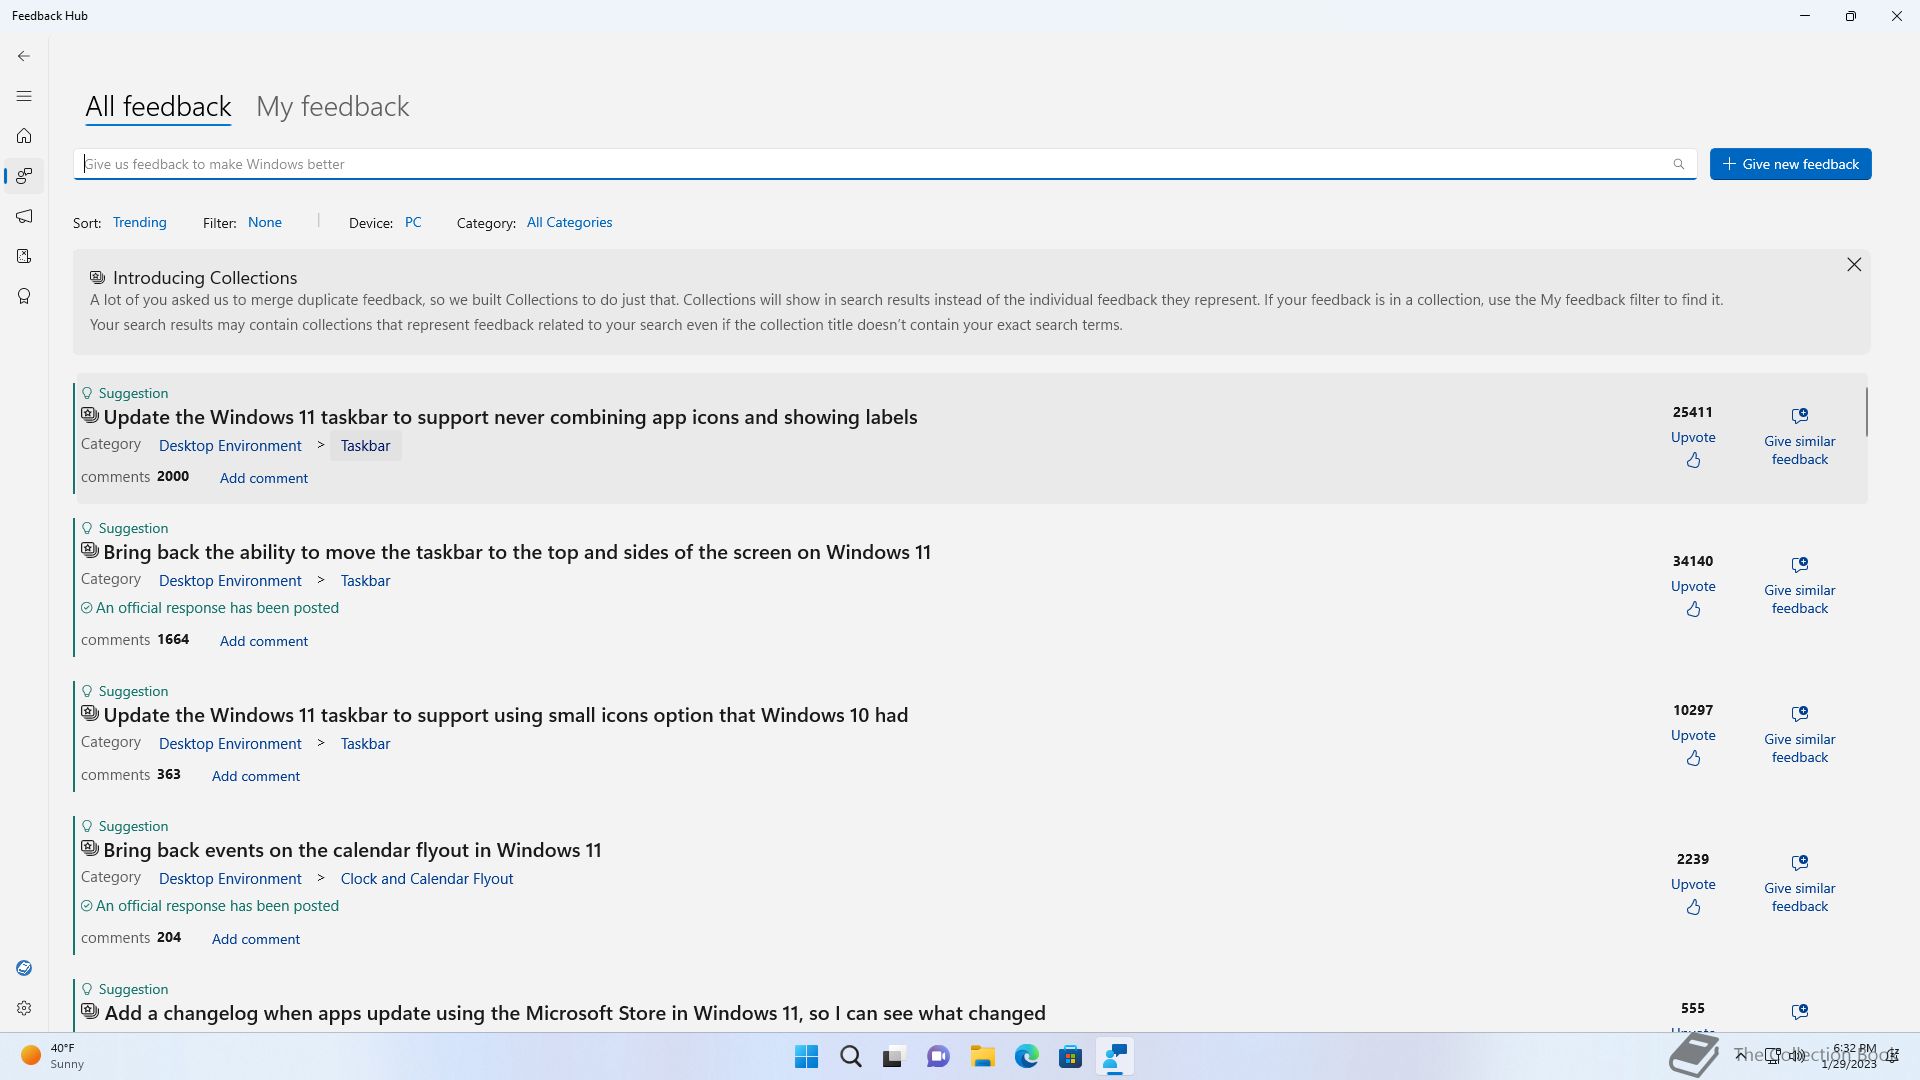Screen dimensions: 1920x1080
Task: Open the Settings gear in sidebar
Action: click(24, 1008)
